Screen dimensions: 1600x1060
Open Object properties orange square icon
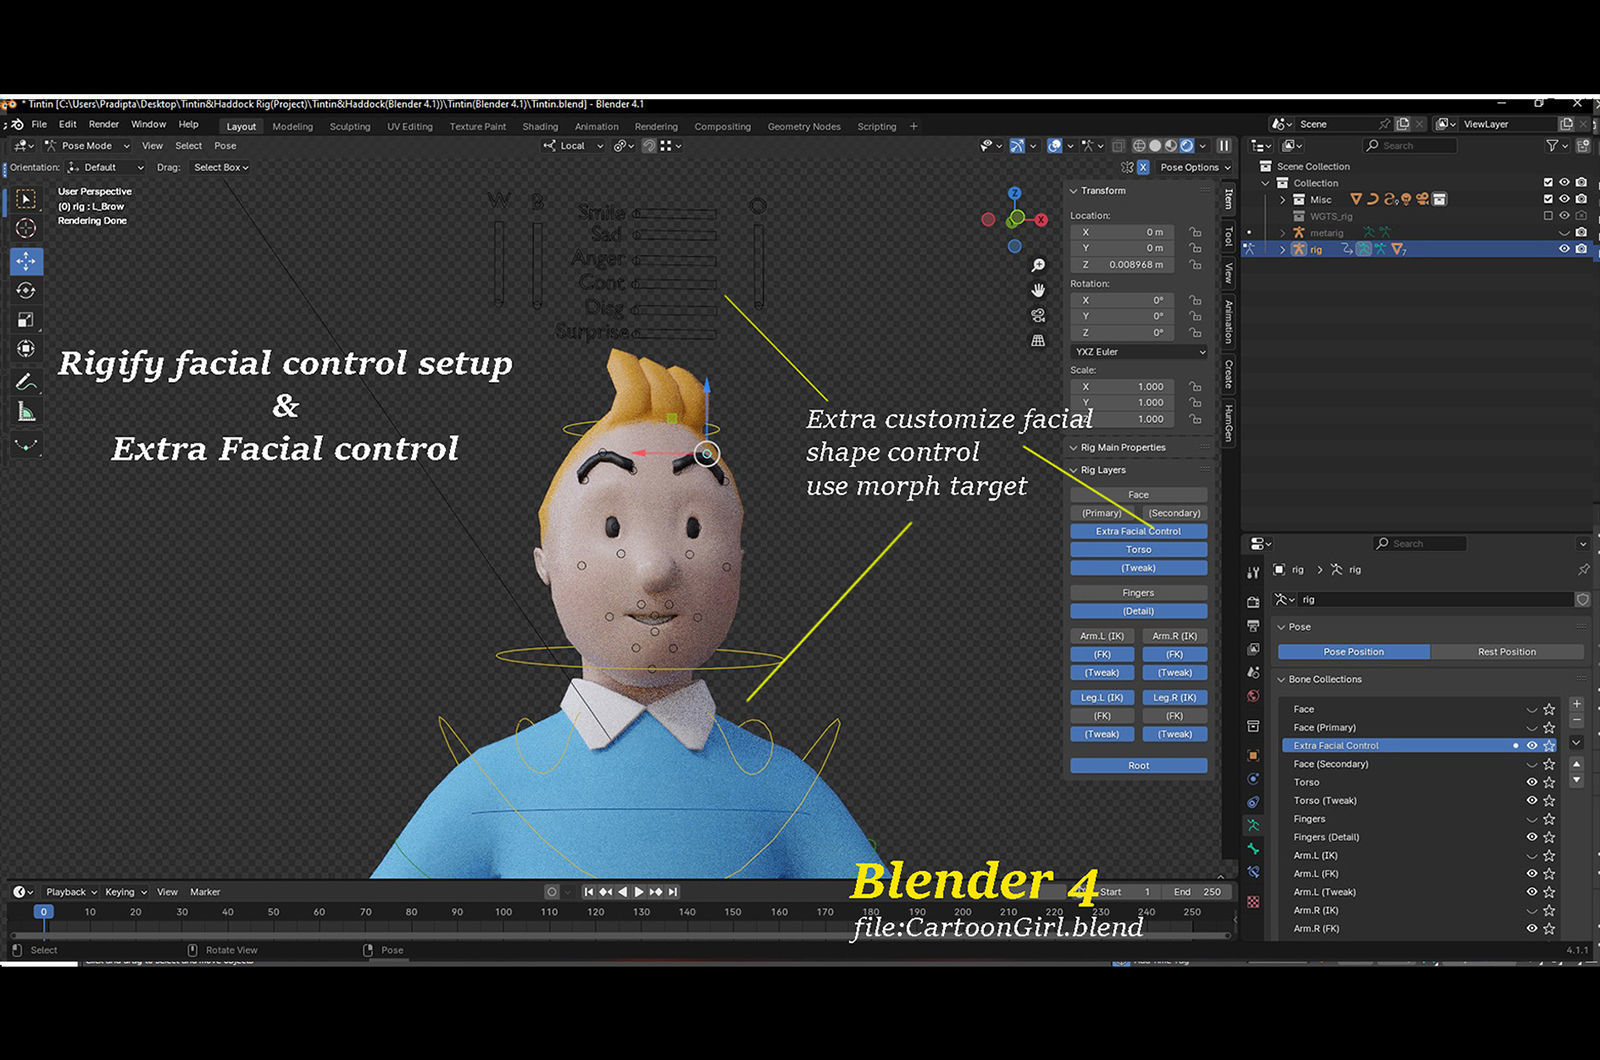[x=1253, y=755]
